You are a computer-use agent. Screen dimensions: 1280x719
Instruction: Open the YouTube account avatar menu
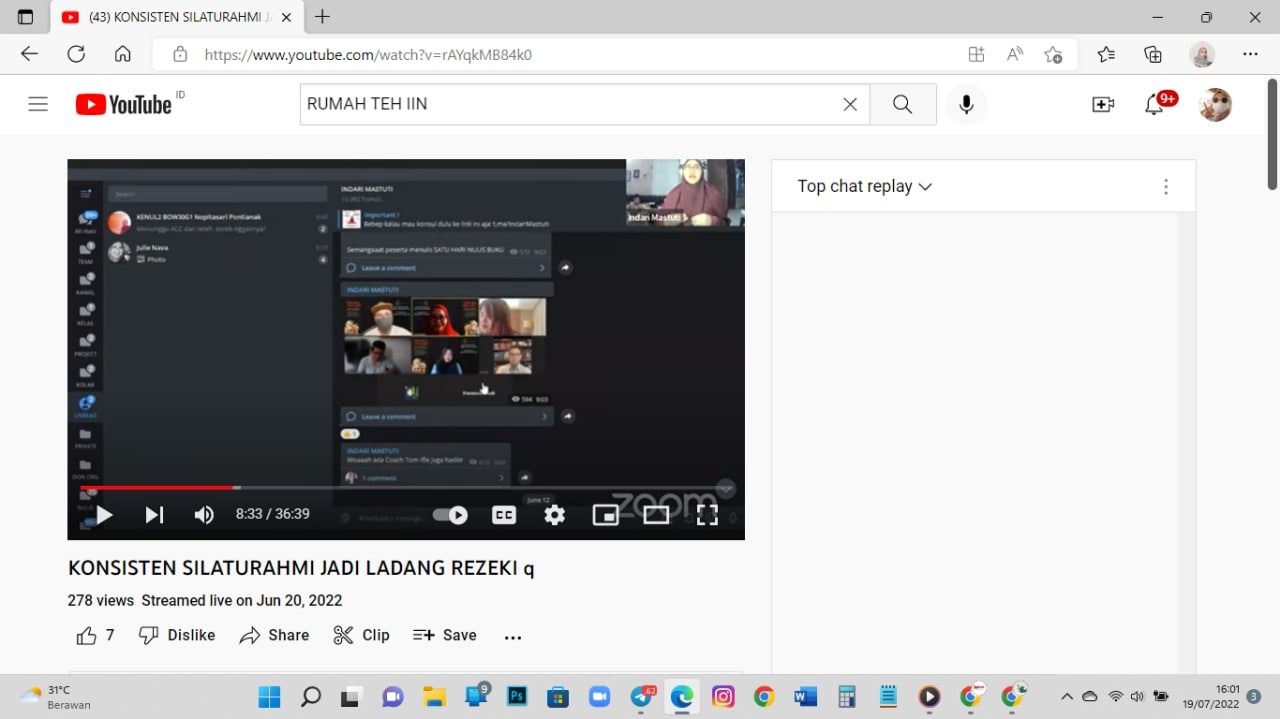[1215, 104]
